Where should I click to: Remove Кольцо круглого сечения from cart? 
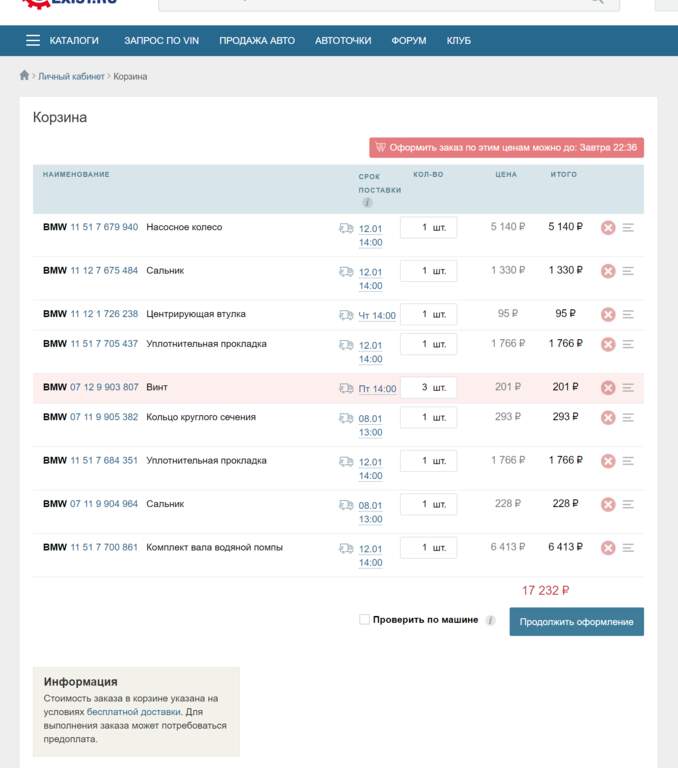[607, 417]
